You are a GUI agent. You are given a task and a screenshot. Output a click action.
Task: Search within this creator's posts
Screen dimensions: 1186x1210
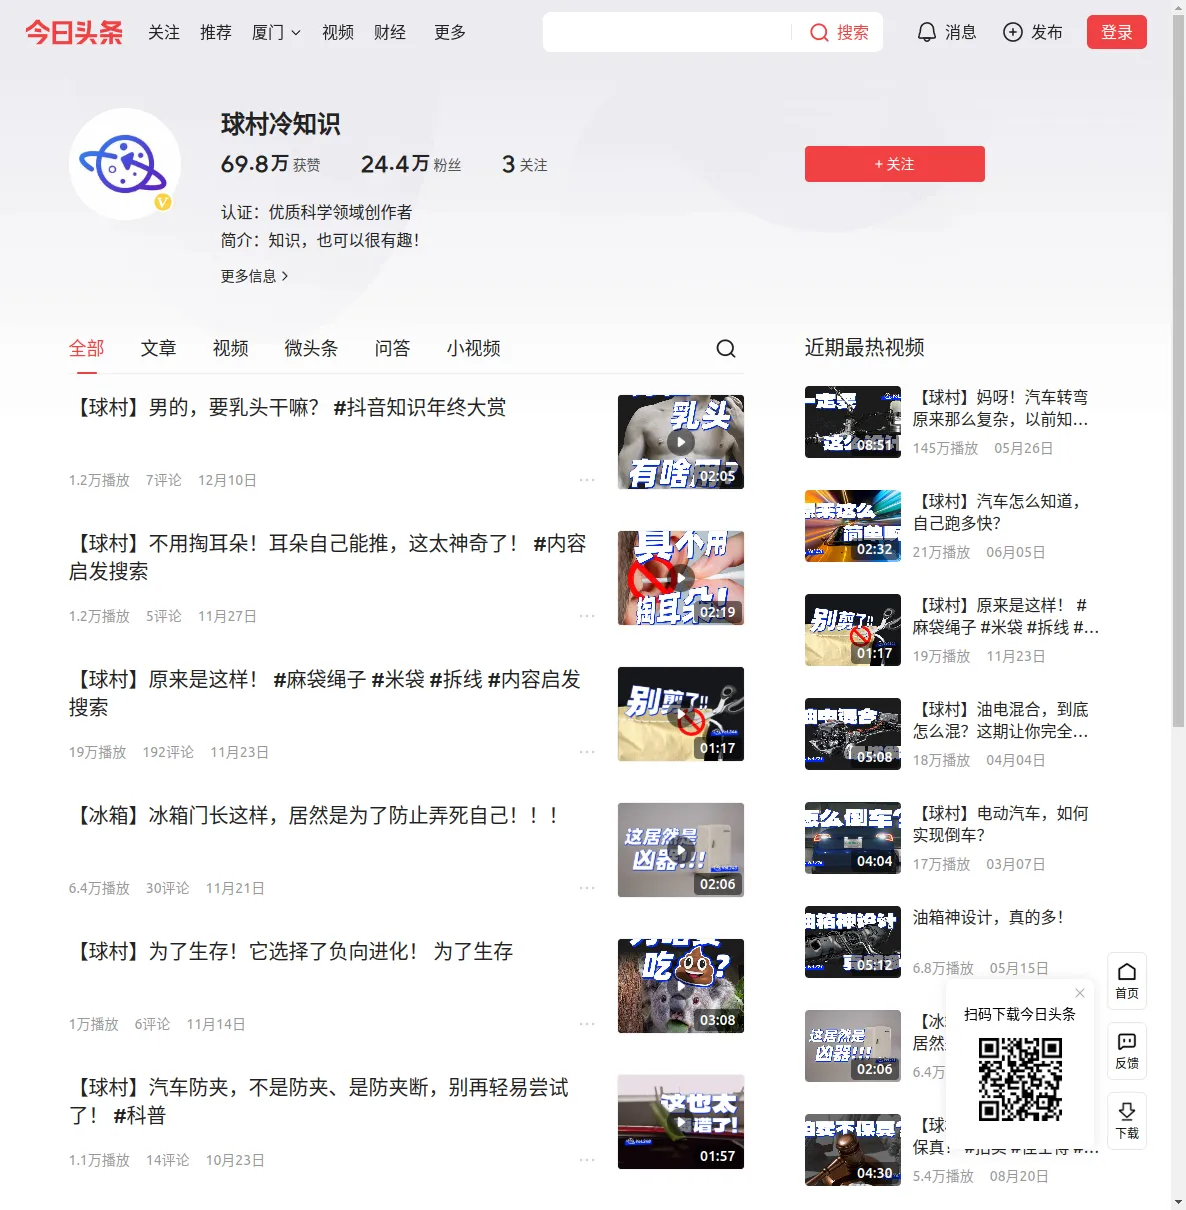point(726,348)
